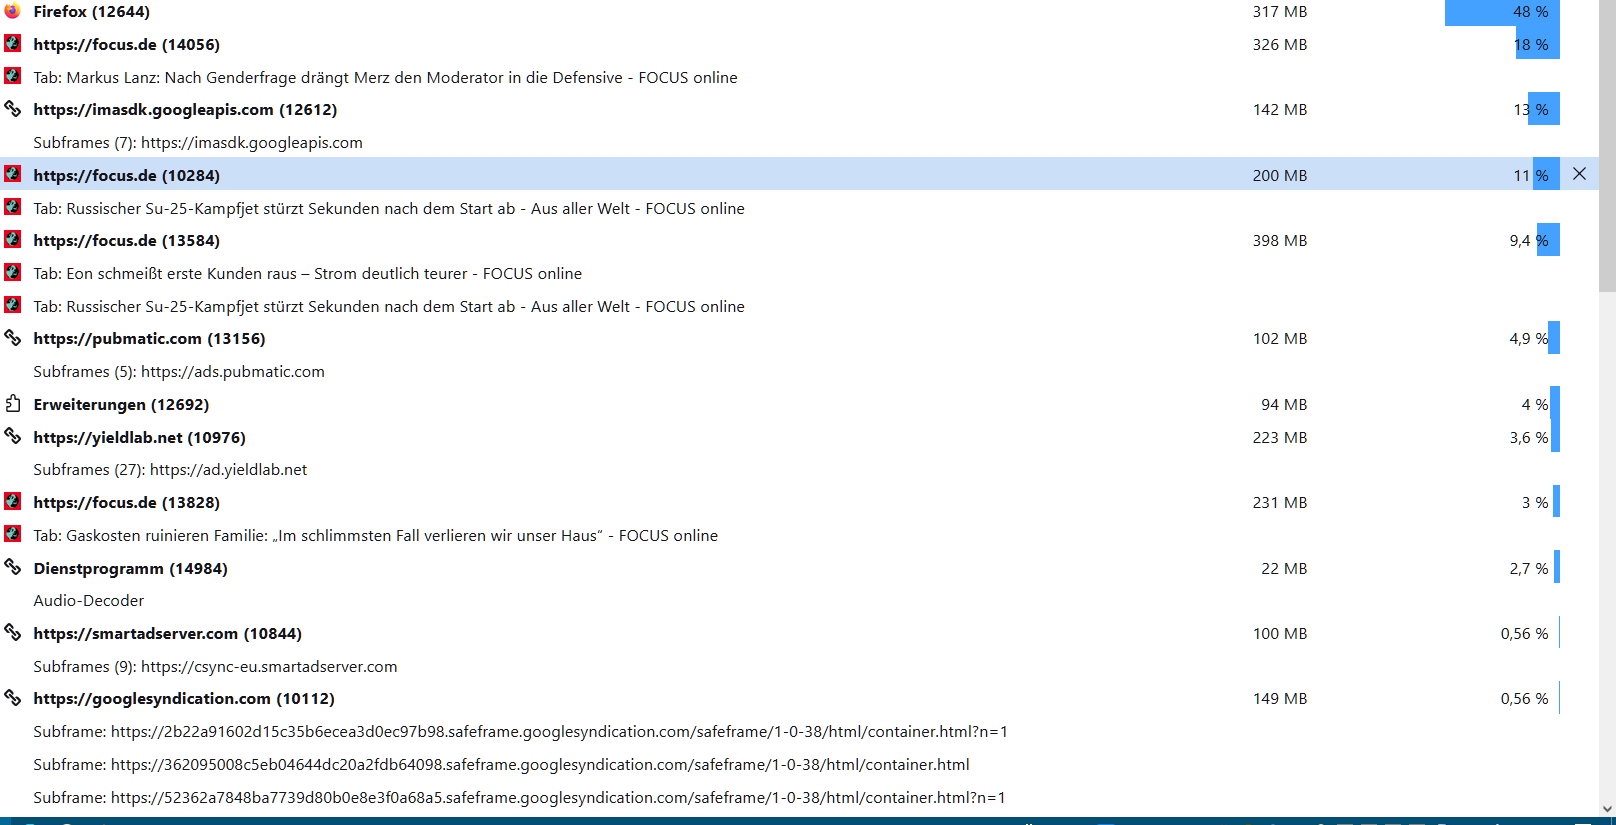Select the https://pubmatic.com (13156) process name
1616x825 pixels.
(150, 339)
